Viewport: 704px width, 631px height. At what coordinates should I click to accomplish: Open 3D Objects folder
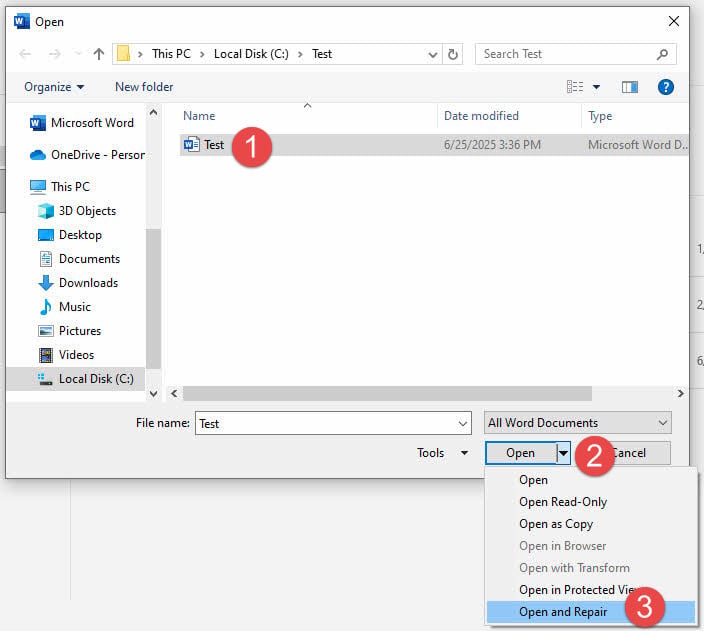[x=77, y=211]
